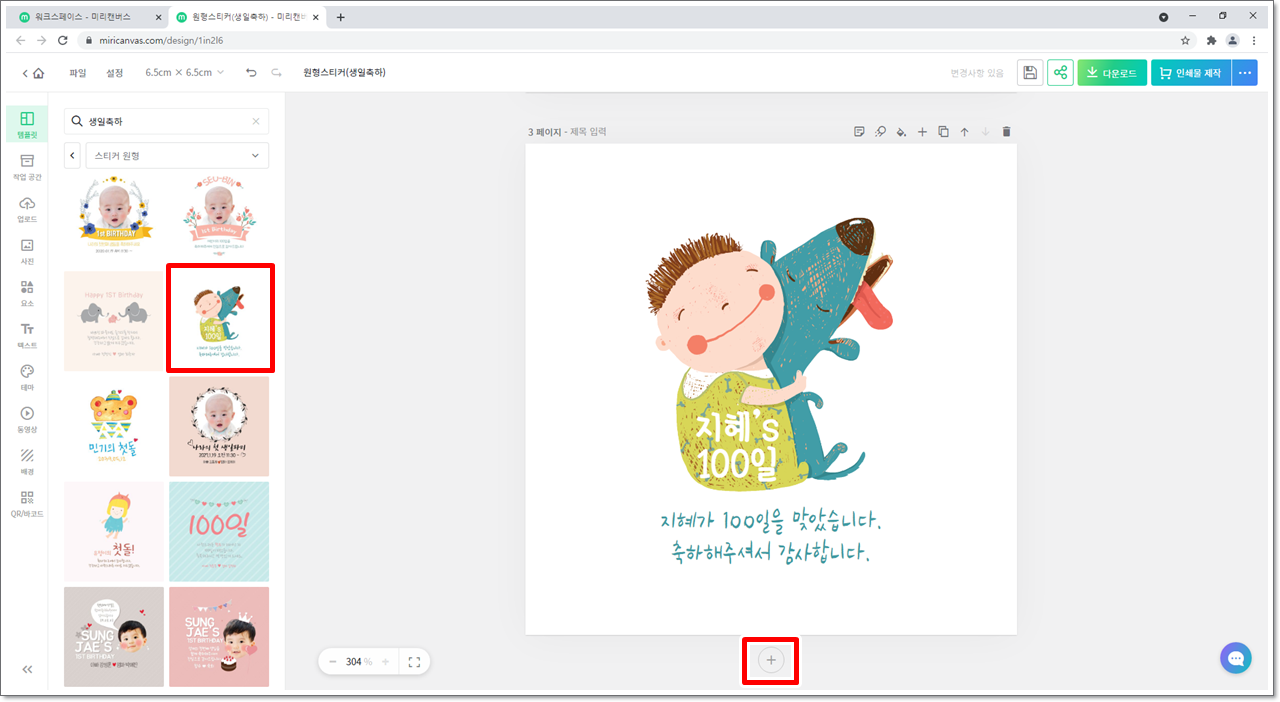Open the page animation effect icon
This screenshot has height=702, width=1280.
880,131
